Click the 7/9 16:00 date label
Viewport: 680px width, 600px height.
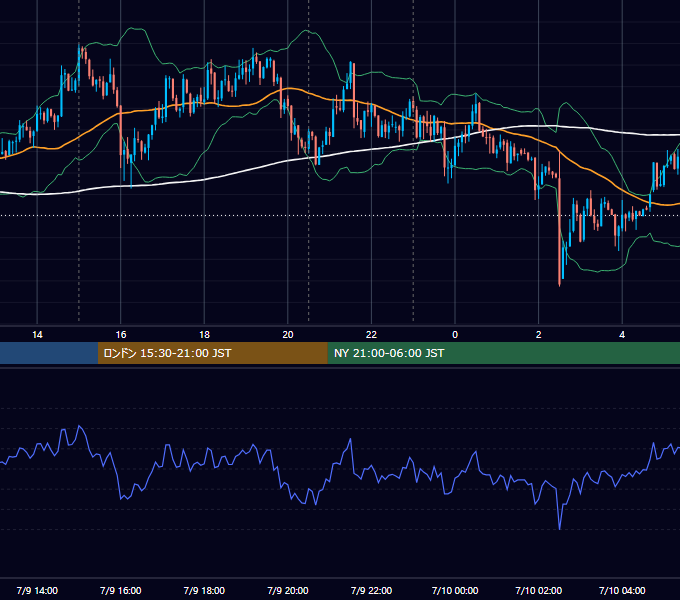point(121,590)
